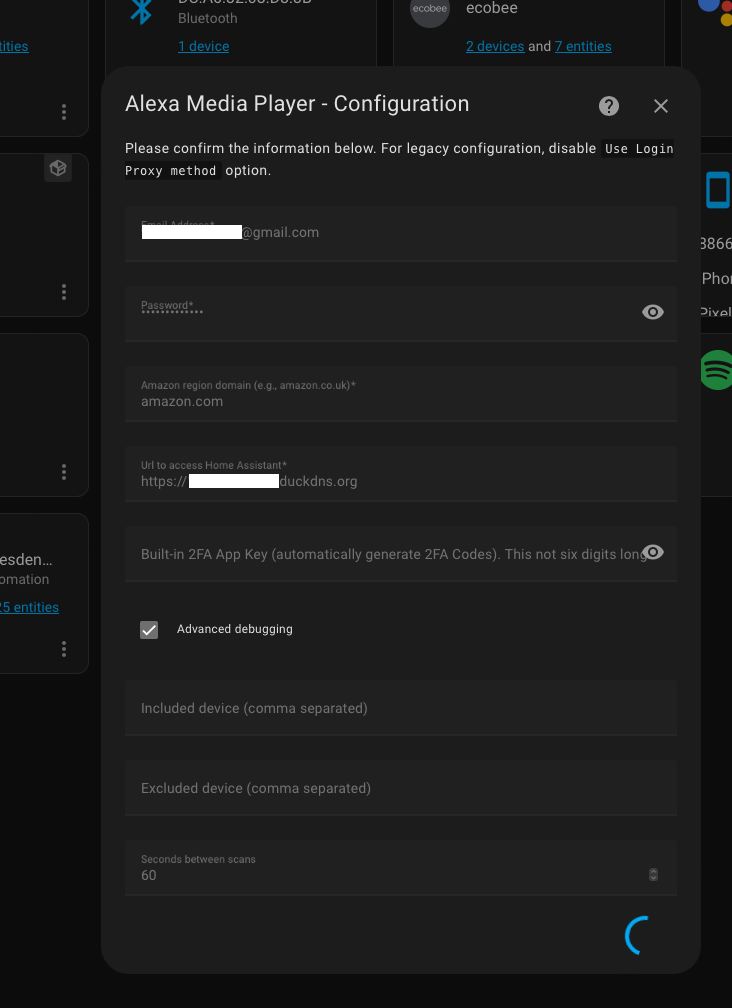The image size is (732, 1008).
Task: Close the Alexa Media Player configuration dialog
Action: point(660,105)
